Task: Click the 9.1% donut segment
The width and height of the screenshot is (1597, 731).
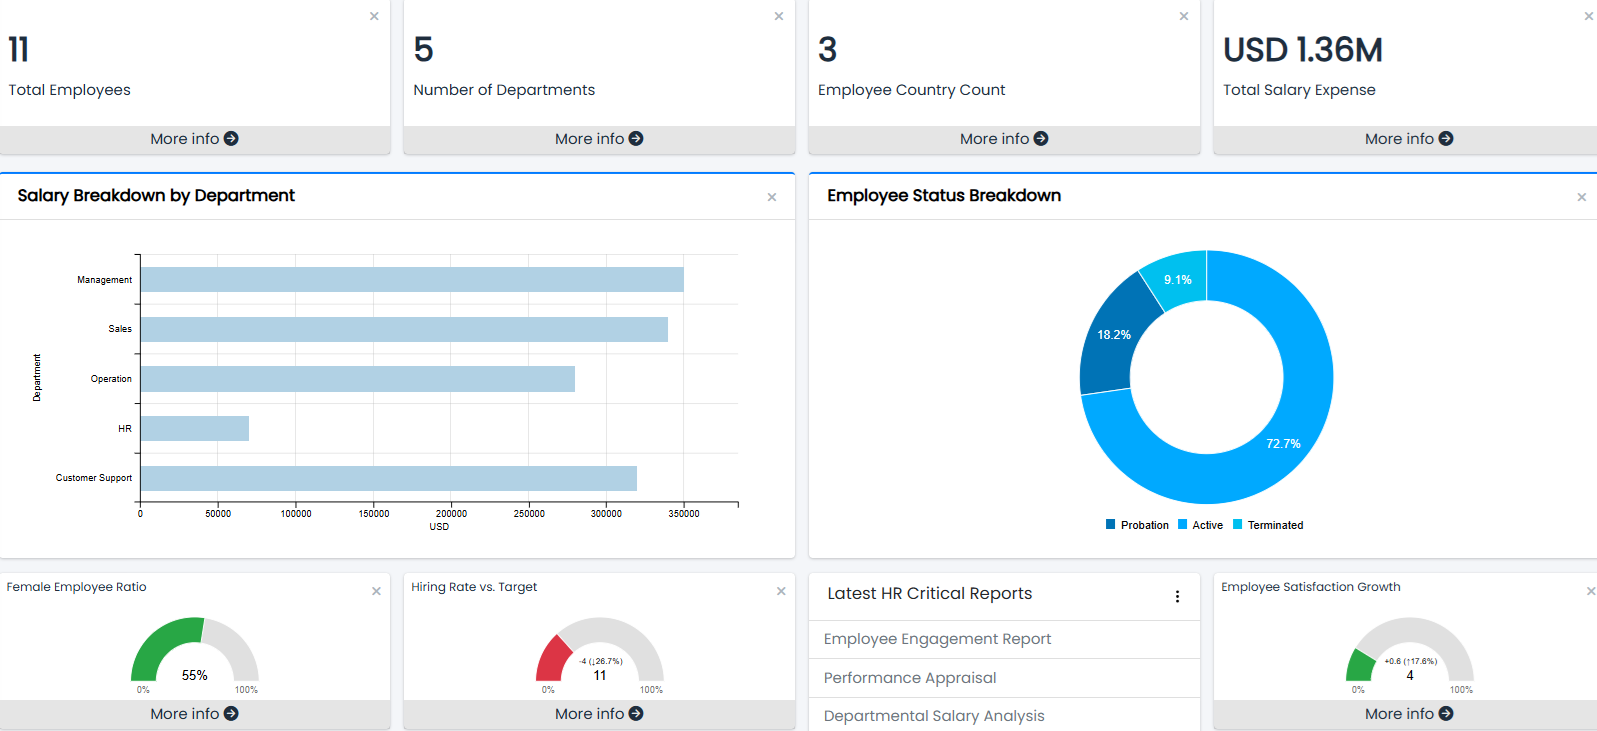Action: 1178,279
